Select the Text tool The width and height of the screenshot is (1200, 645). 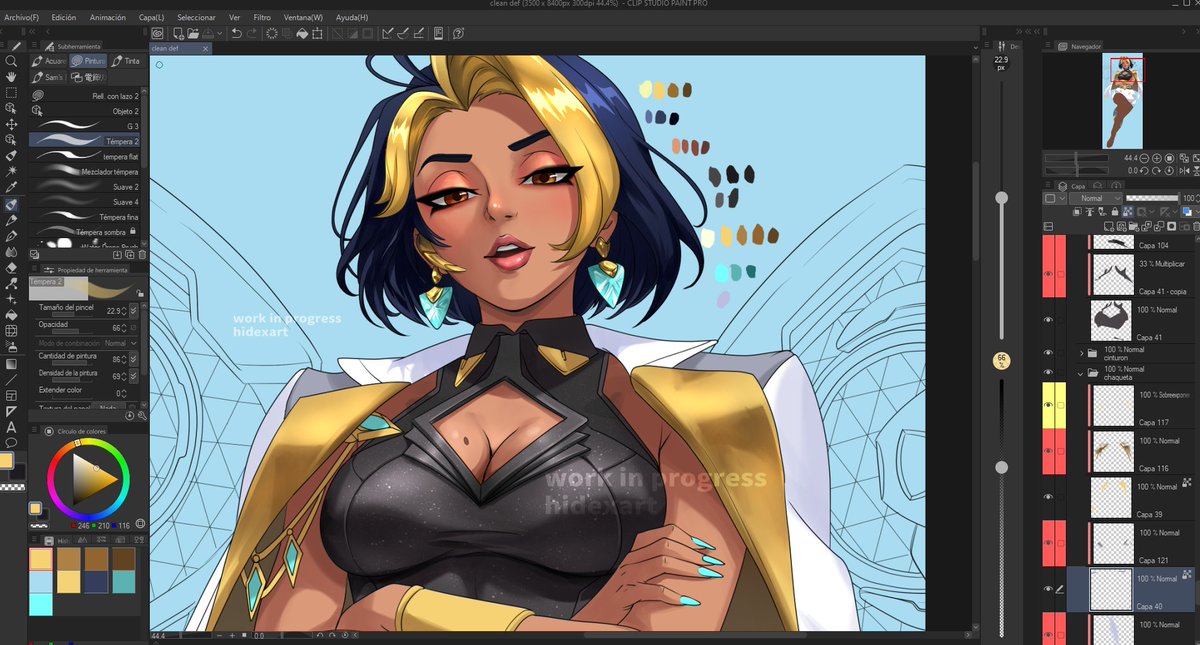(x=11, y=427)
